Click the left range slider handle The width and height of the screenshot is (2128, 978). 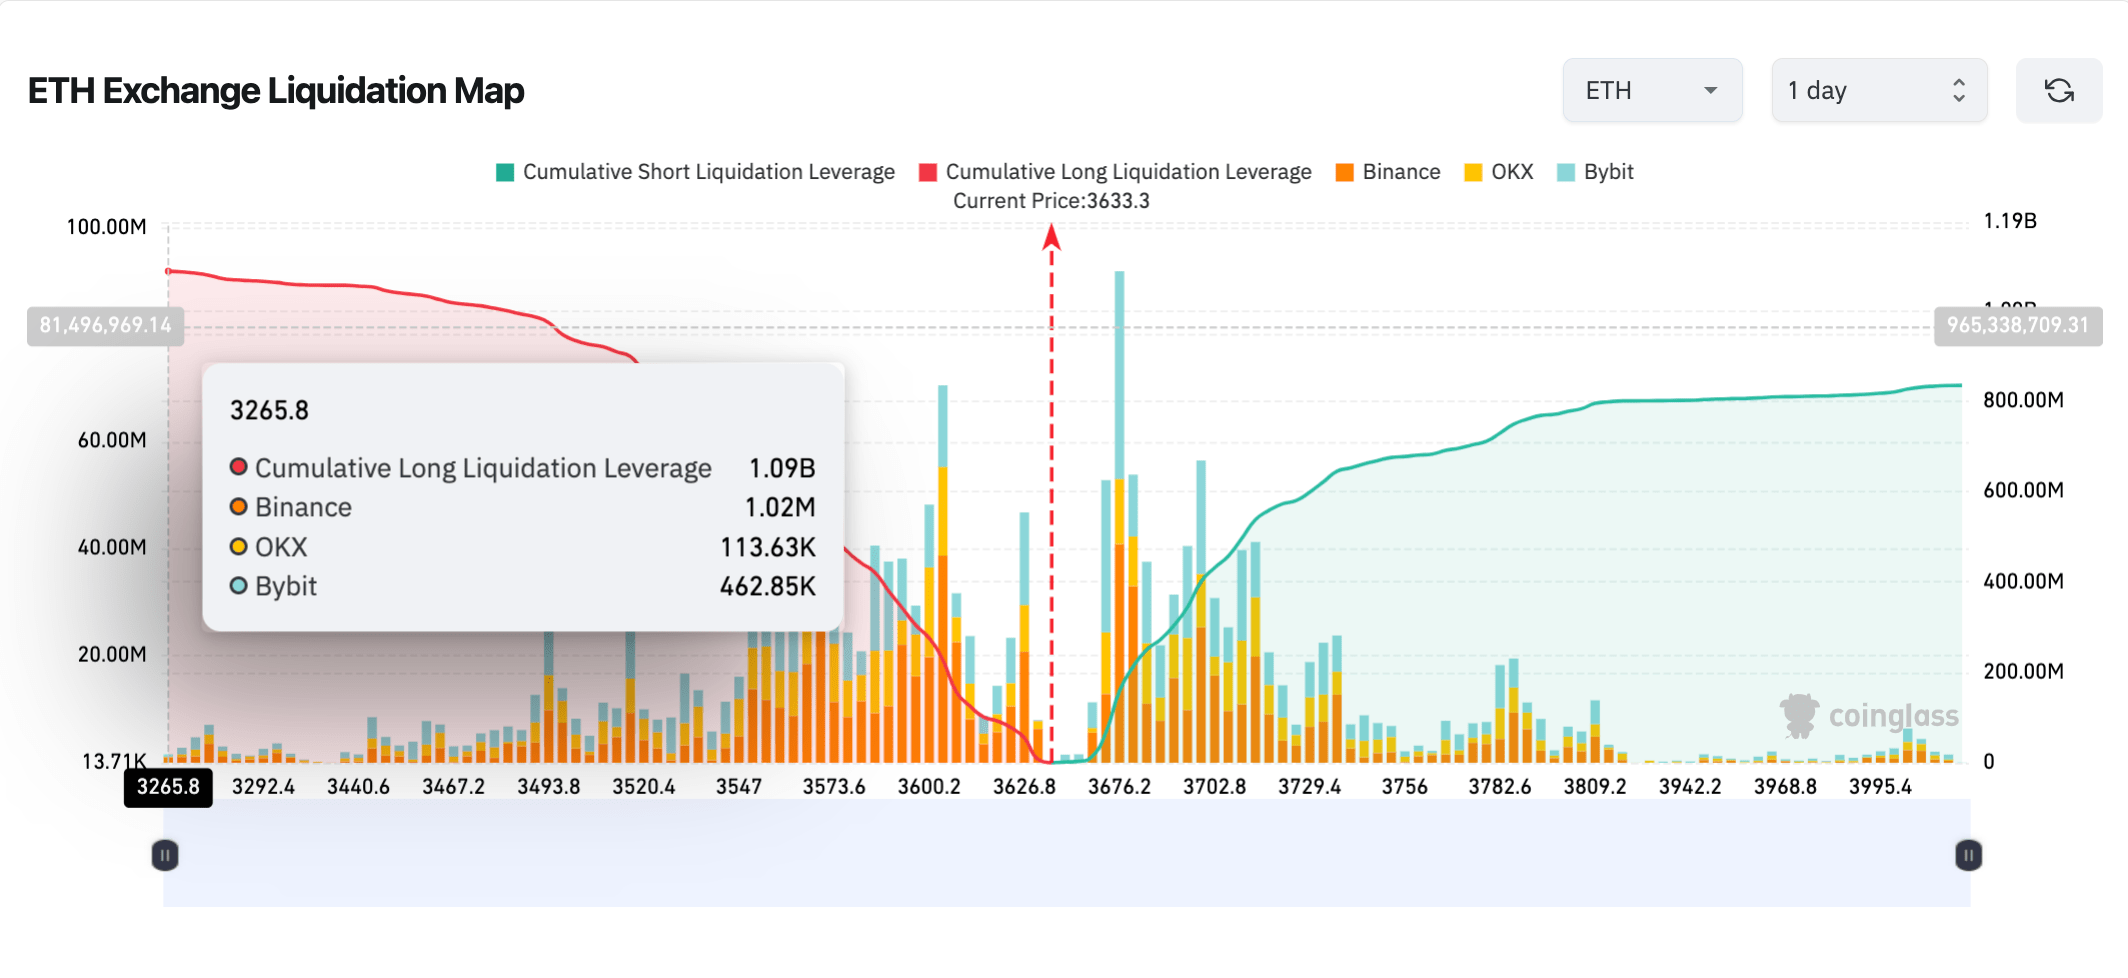click(165, 856)
